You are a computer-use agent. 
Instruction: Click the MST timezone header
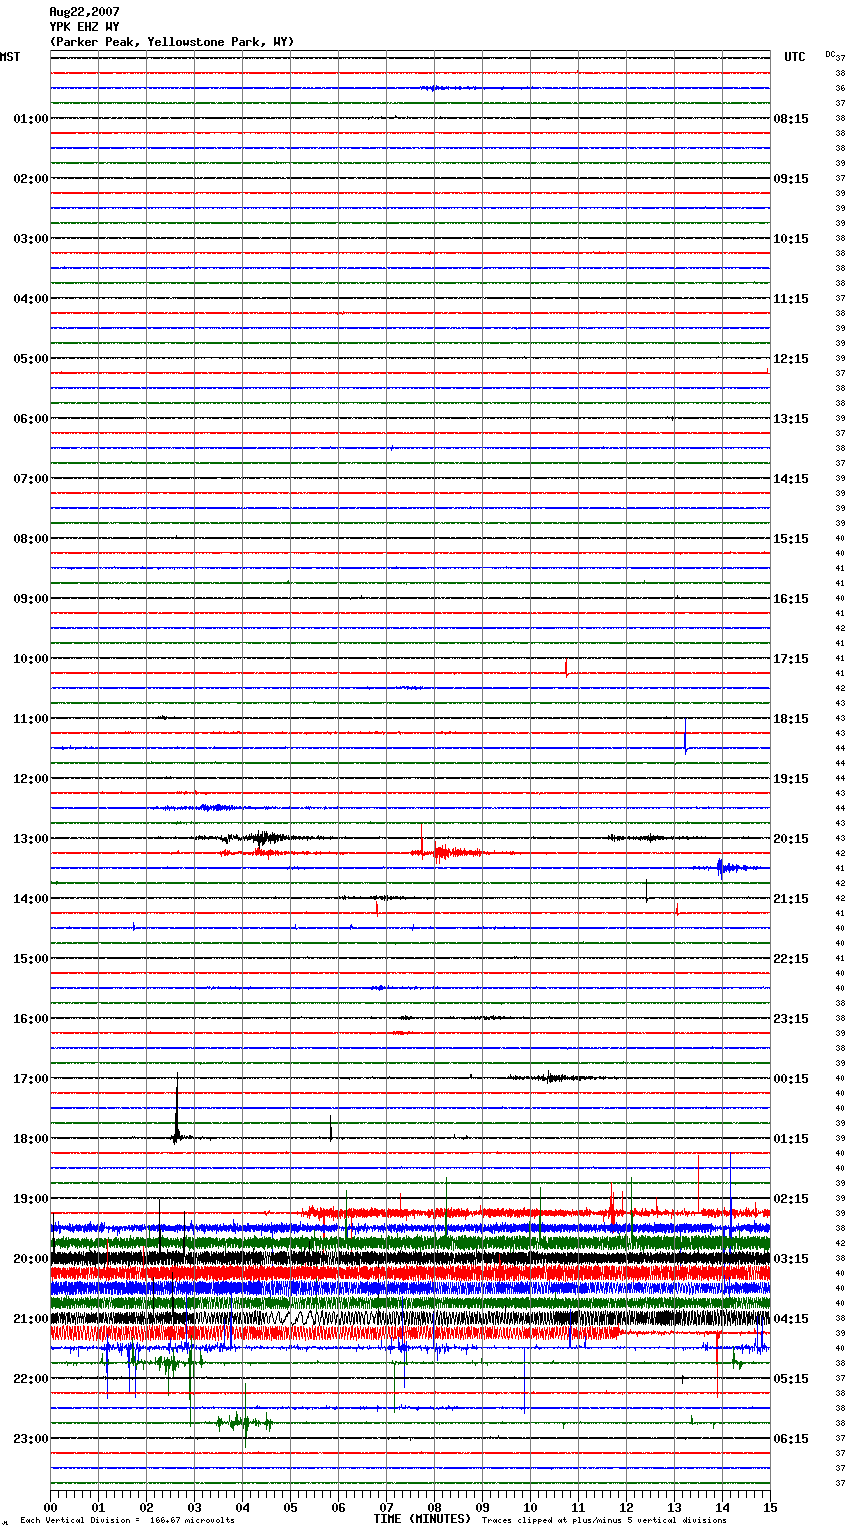[x=10, y=57]
